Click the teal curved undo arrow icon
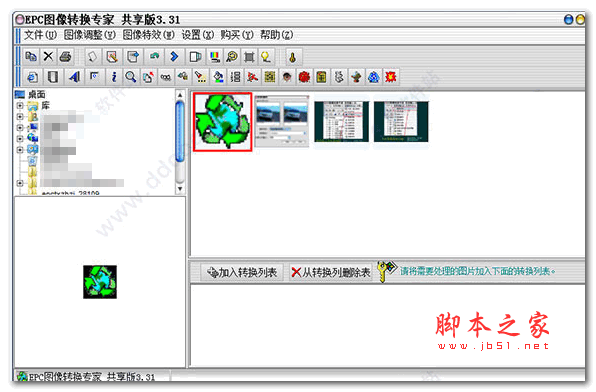Screen dimensions: 596x392 tap(154, 57)
